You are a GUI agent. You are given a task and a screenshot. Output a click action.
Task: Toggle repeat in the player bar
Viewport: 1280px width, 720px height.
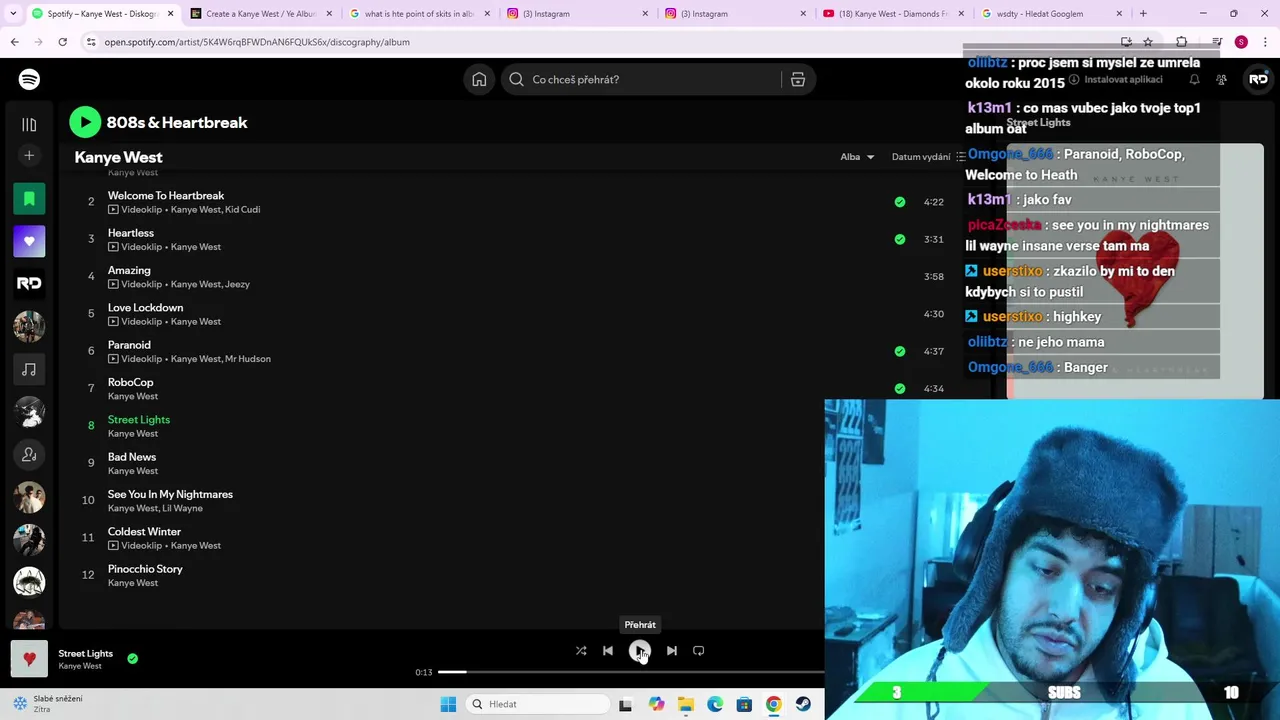point(699,650)
